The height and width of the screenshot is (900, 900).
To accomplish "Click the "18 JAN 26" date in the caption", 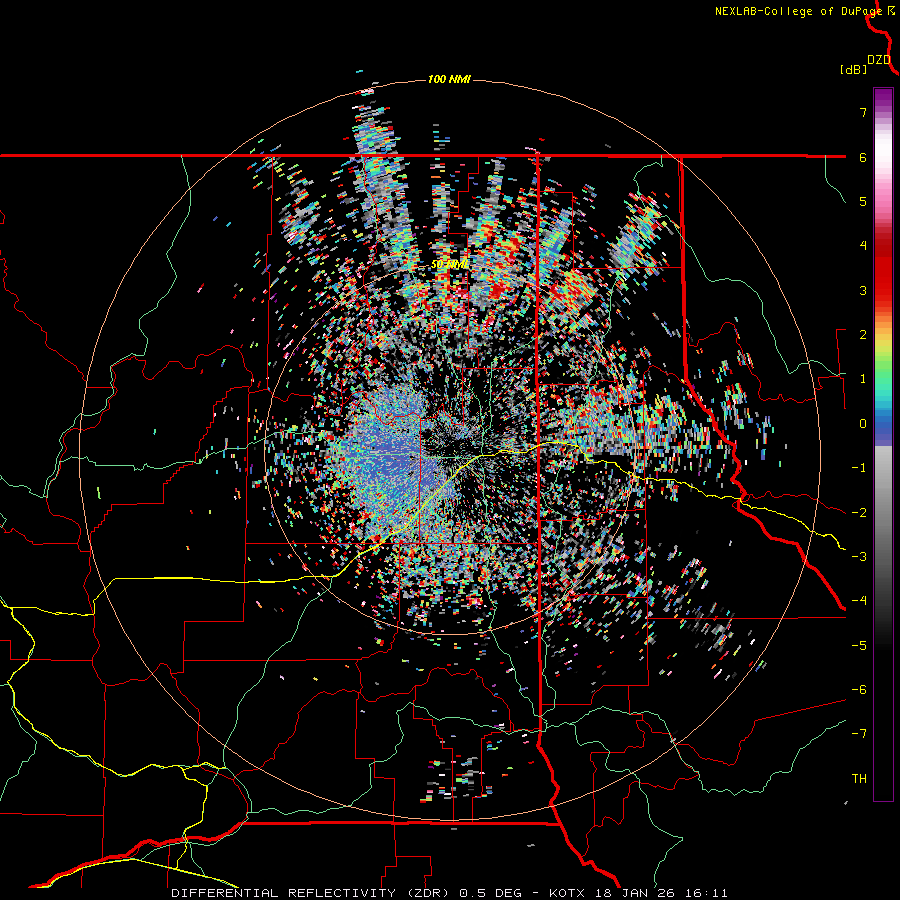I will point(633,893).
